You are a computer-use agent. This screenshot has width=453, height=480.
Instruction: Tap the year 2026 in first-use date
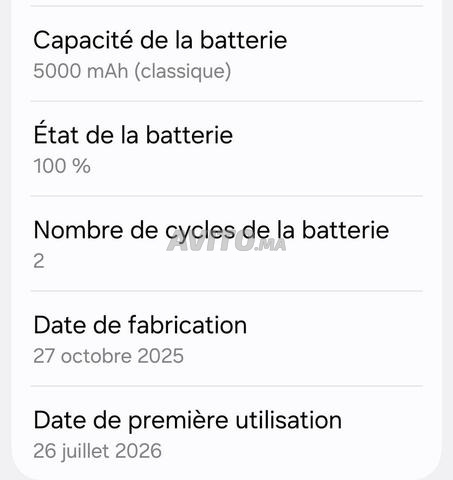click(x=138, y=451)
